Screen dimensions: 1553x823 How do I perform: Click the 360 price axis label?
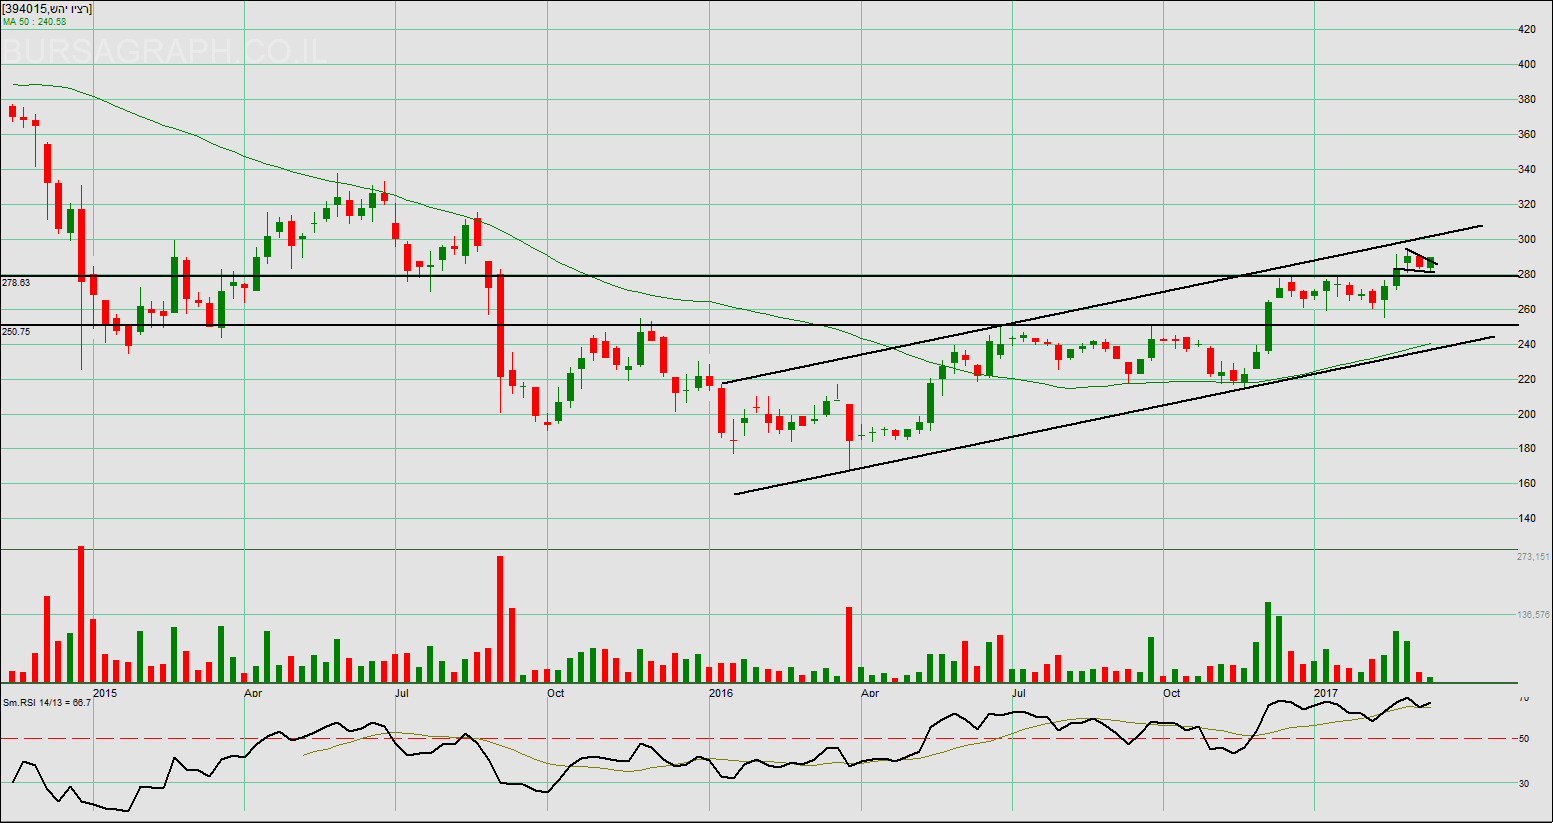[x=1527, y=135]
